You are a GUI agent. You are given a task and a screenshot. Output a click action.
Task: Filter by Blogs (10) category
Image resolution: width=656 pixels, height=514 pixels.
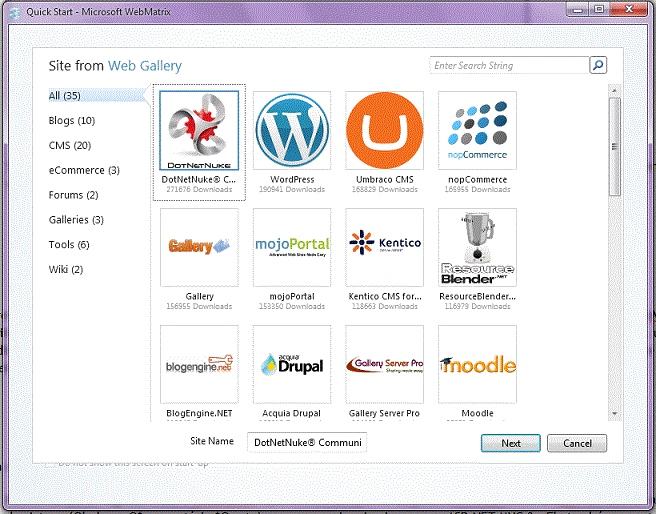coord(72,120)
